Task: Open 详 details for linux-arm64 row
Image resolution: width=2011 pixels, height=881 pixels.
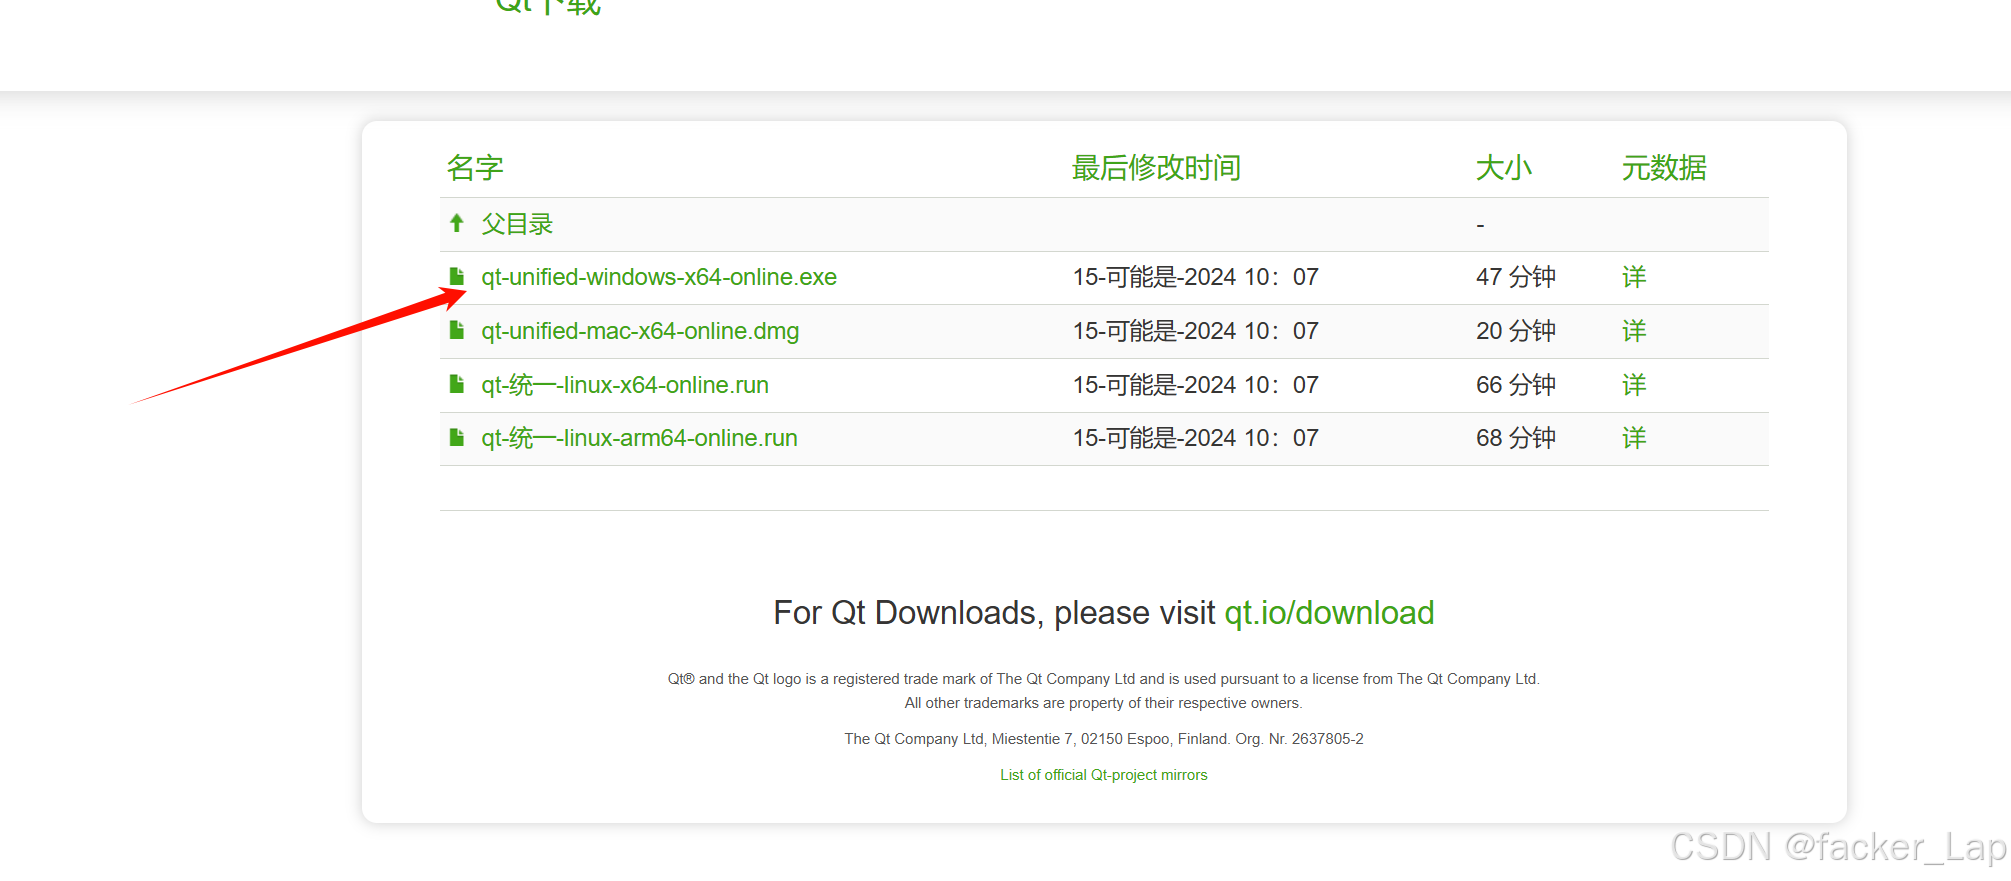Action: (x=1634, y=438)
